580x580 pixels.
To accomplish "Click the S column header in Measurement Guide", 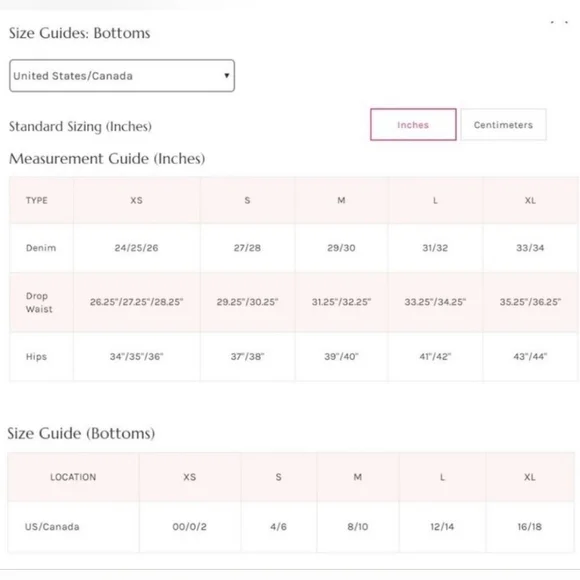I will (x=247, y=200).
